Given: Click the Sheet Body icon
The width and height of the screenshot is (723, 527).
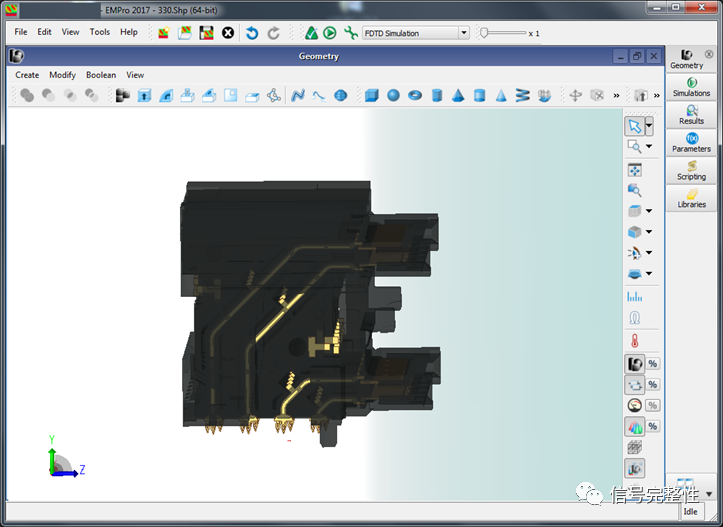Looking at the screenshot, I should click(x=231, y=95).
